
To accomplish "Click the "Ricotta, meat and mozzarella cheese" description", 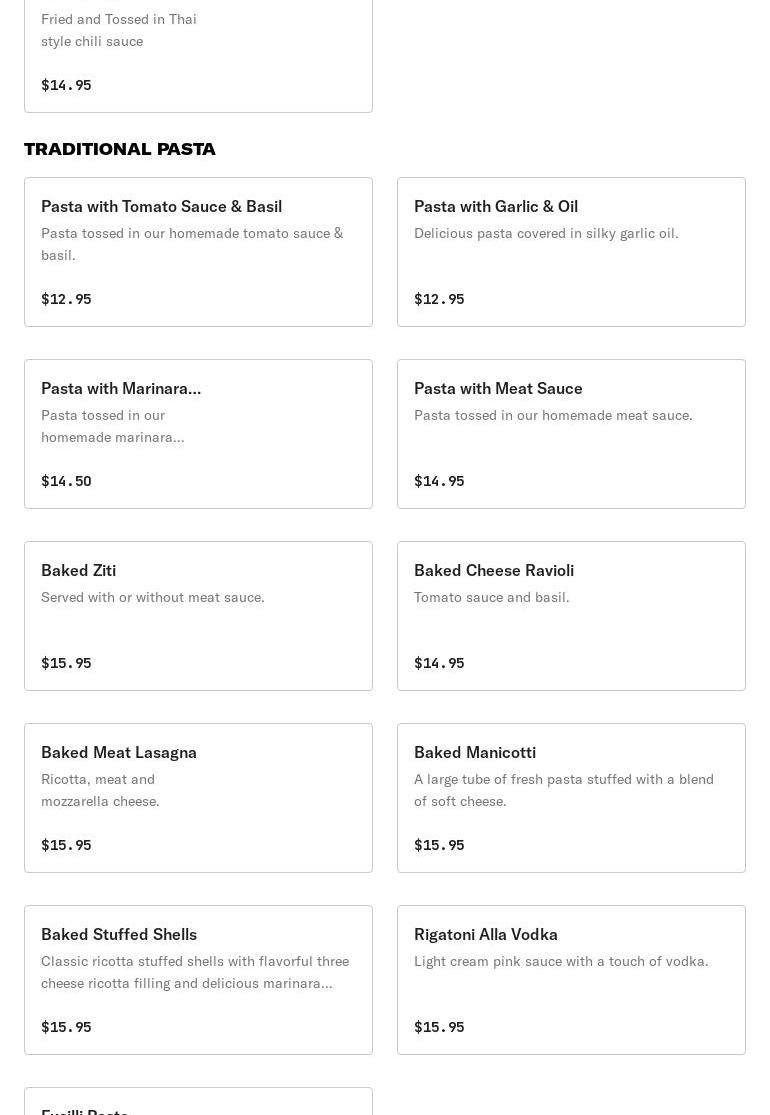I will (100, 790).
